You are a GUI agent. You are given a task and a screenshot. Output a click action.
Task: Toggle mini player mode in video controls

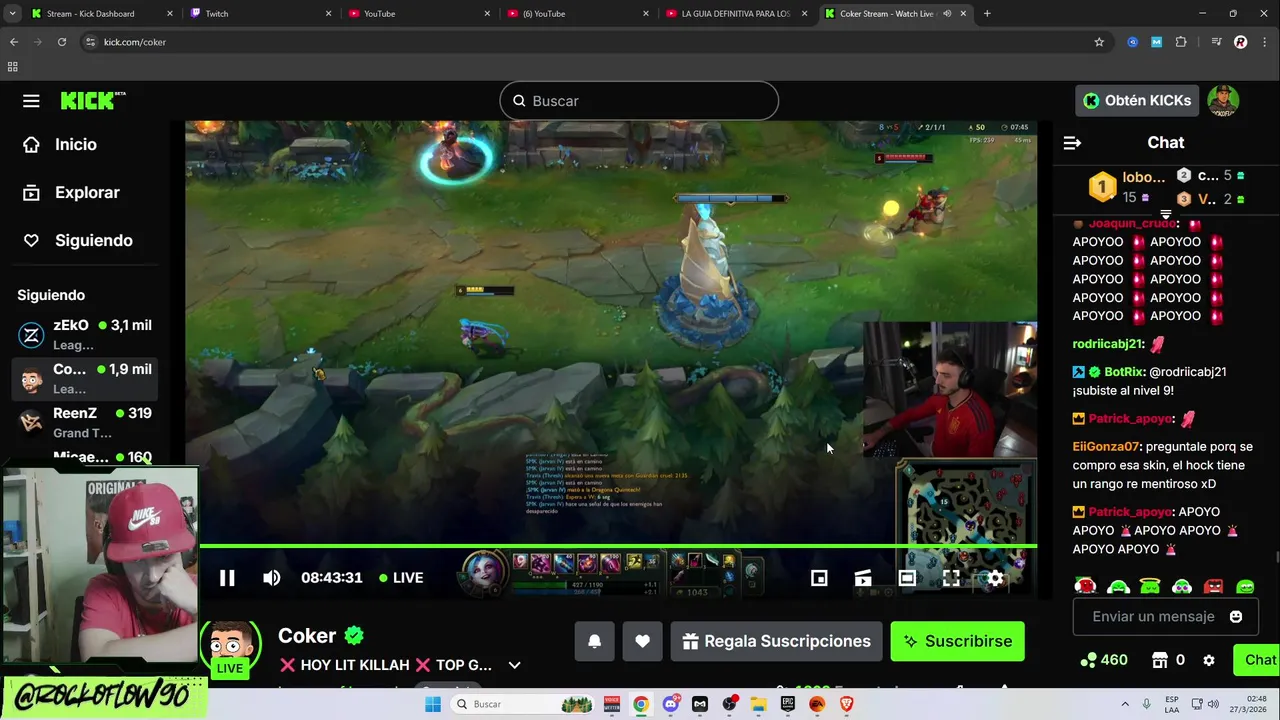tap(819, 578)
